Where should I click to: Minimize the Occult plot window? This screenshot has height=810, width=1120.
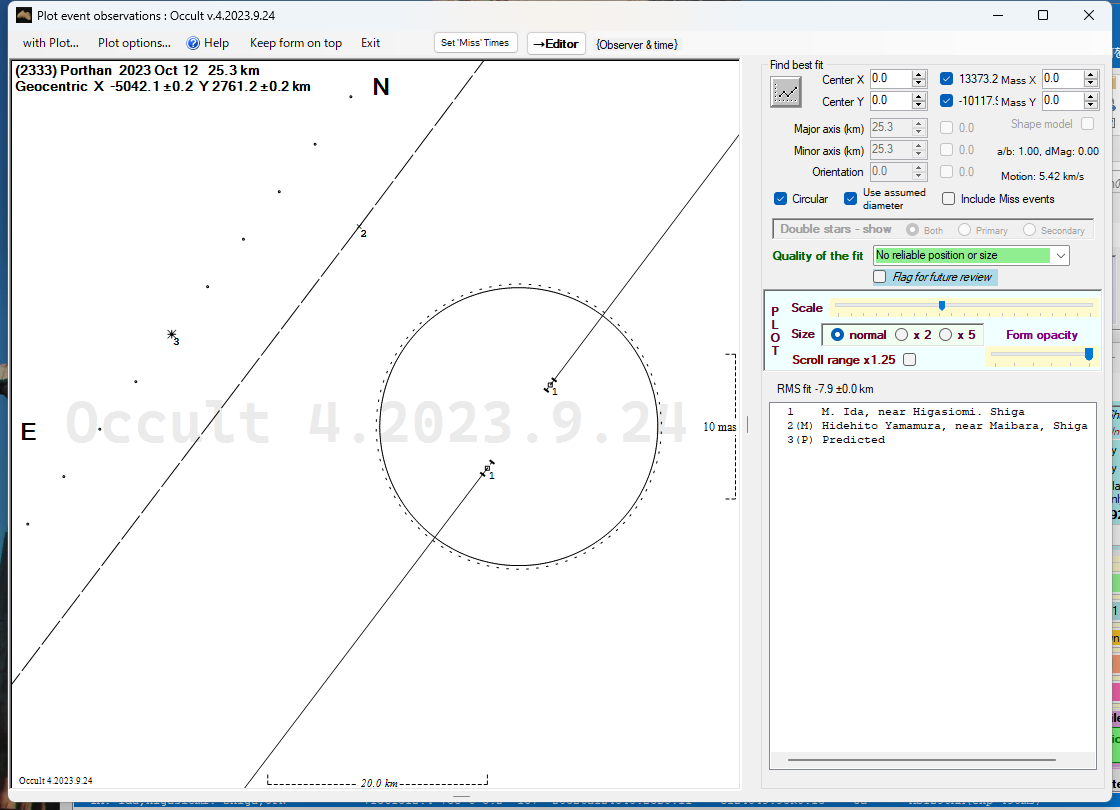996,15
